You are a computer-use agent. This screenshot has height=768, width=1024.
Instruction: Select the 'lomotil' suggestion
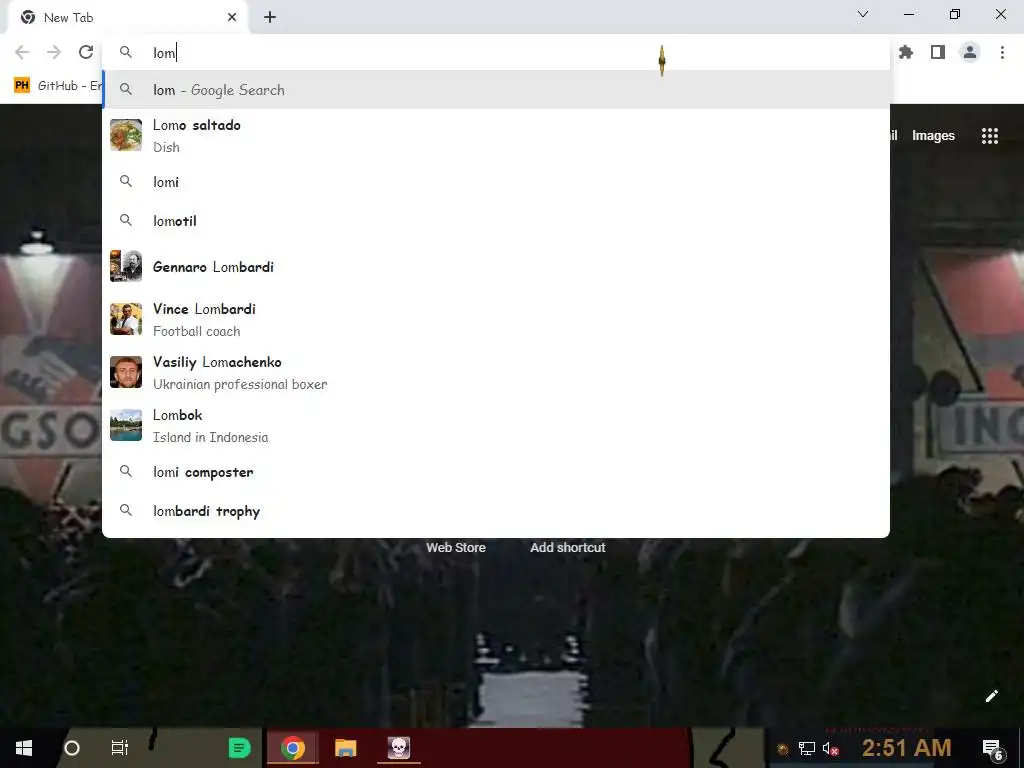click(x=496, y=221)
